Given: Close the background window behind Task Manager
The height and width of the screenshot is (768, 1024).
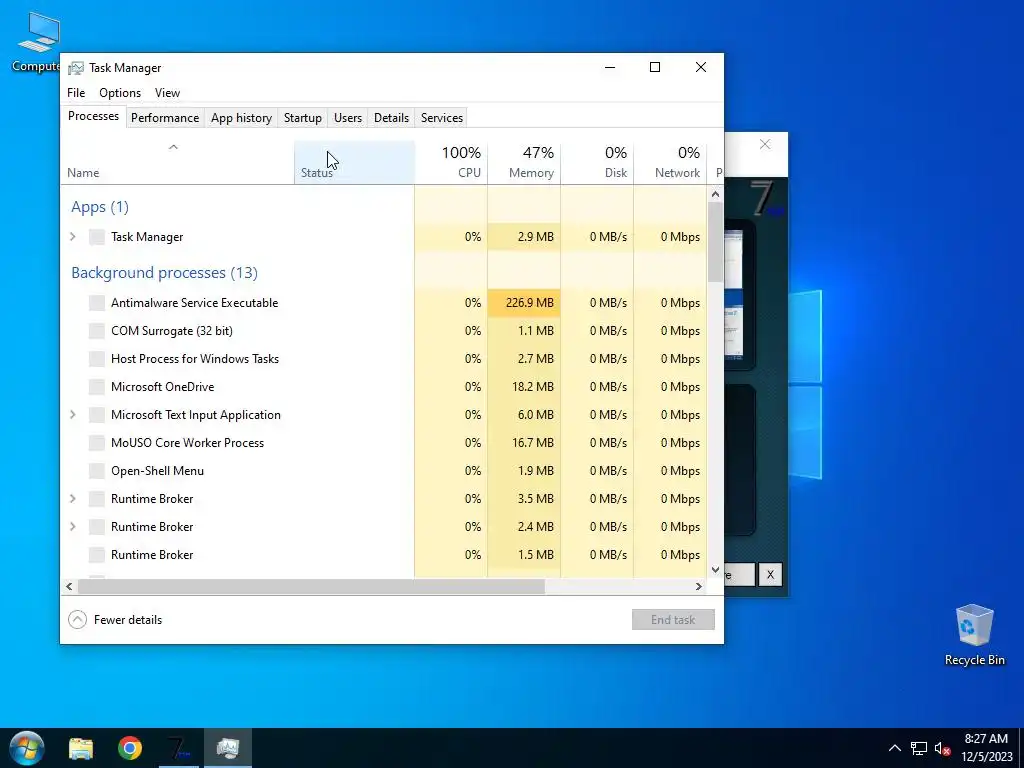Looking at the screenshot, I should [x=765, y=144].
